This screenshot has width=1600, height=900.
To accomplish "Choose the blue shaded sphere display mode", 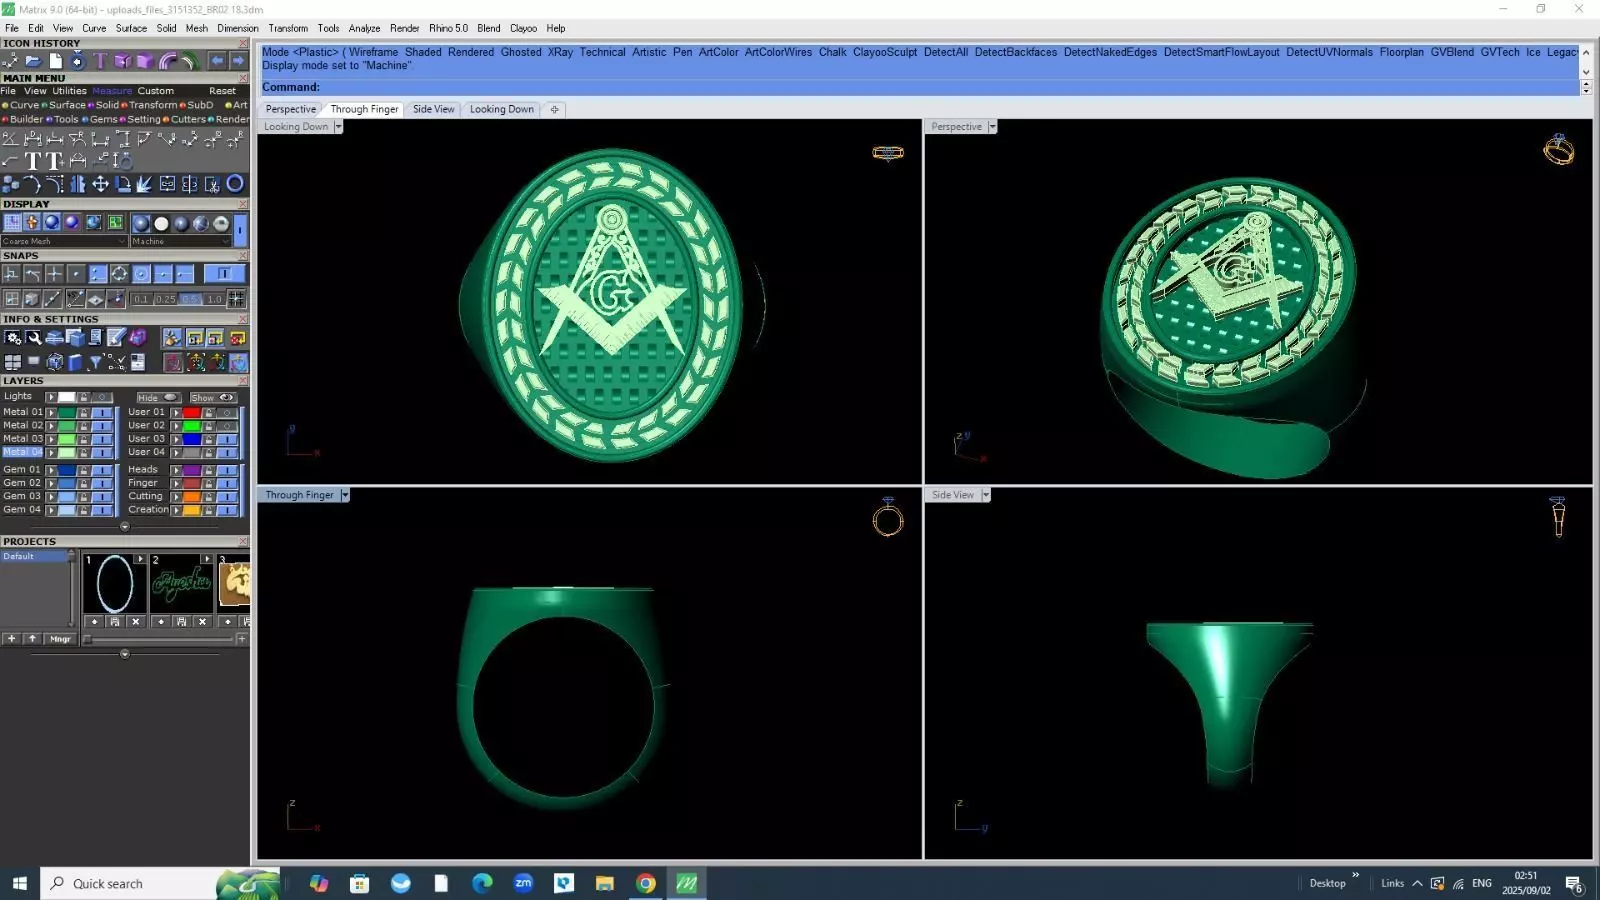I will [x=52, y=222].
